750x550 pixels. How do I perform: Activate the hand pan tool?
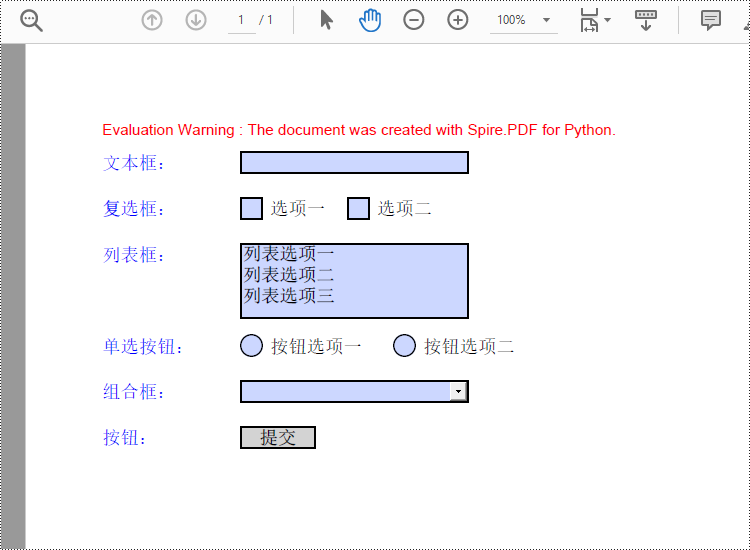pos(370,21)
